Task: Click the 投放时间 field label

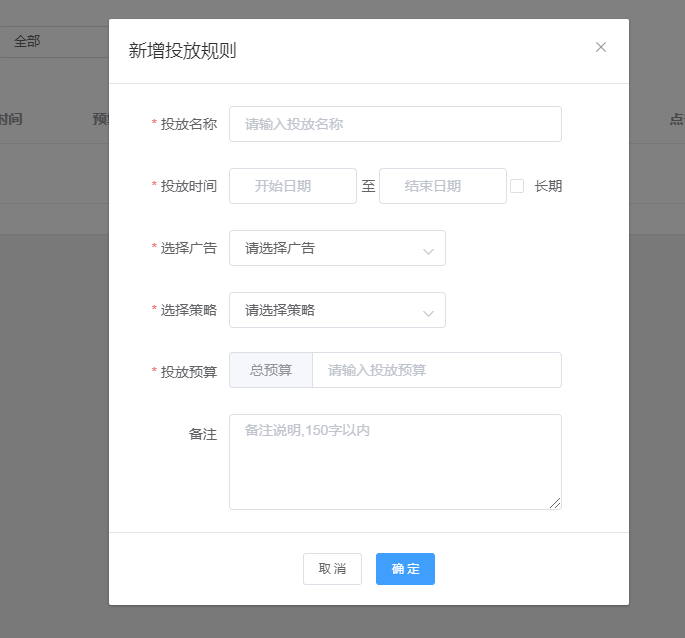Action: [x=189, y=186]
